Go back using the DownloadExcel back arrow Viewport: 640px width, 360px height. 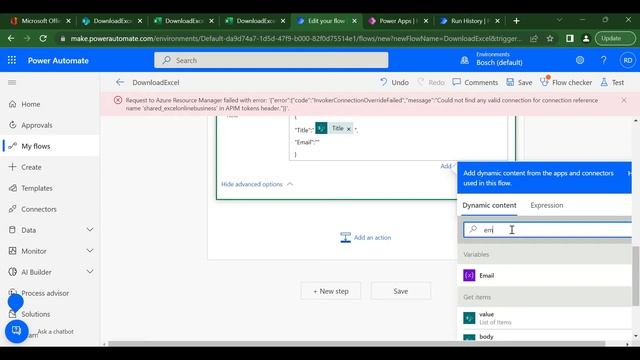tap(120, 82)
